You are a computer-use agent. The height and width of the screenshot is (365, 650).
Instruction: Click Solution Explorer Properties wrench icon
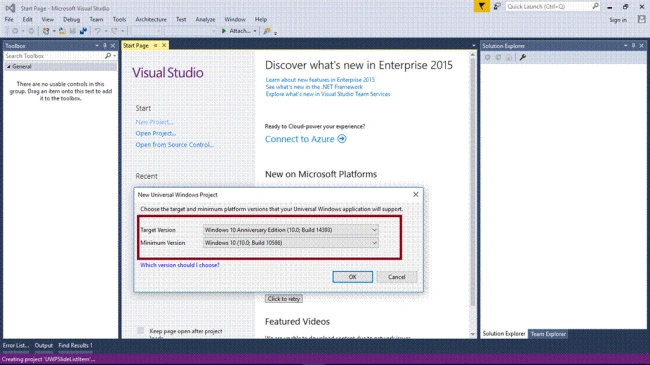coord(523,57)
